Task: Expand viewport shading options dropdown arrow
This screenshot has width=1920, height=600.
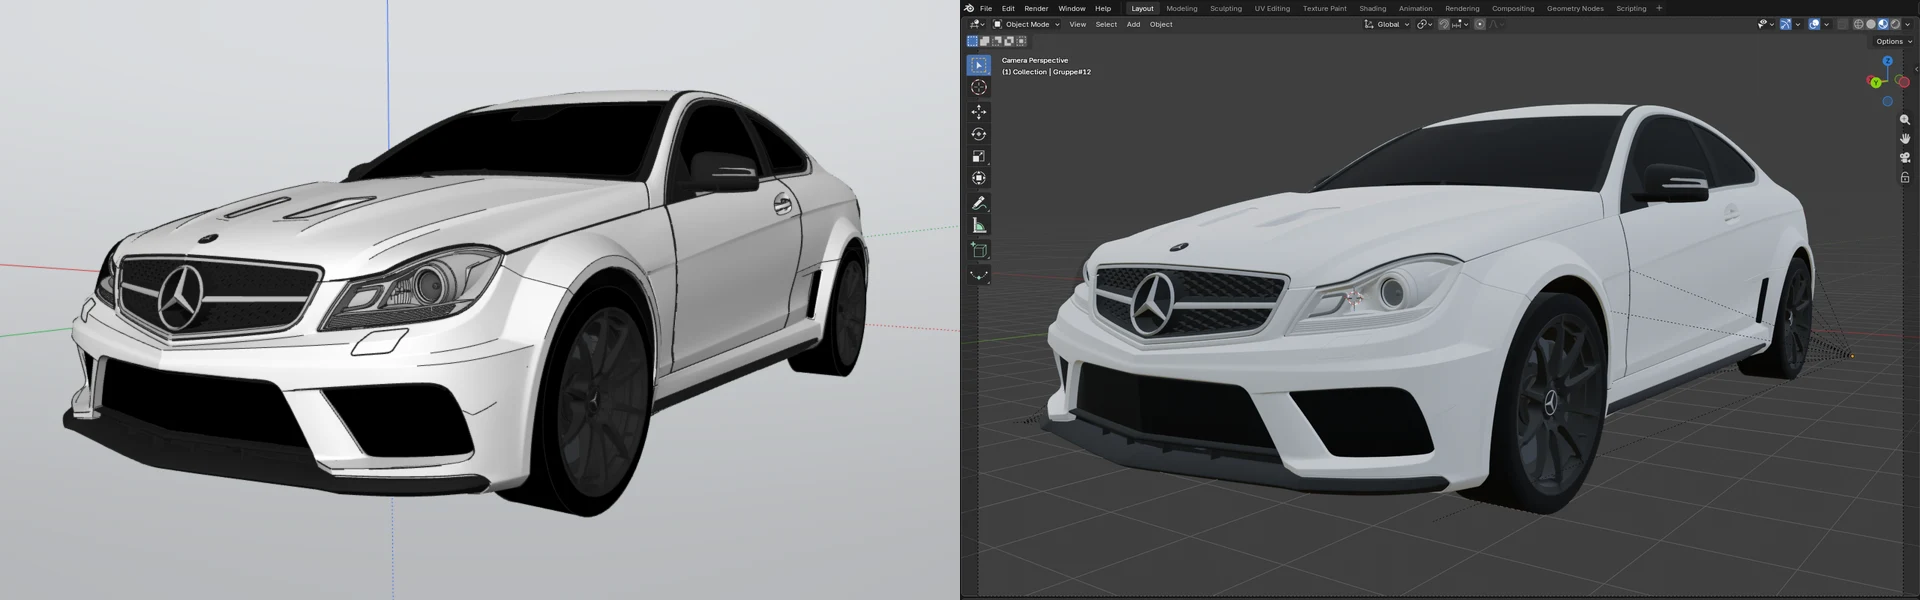Action: click(1908, 24)
